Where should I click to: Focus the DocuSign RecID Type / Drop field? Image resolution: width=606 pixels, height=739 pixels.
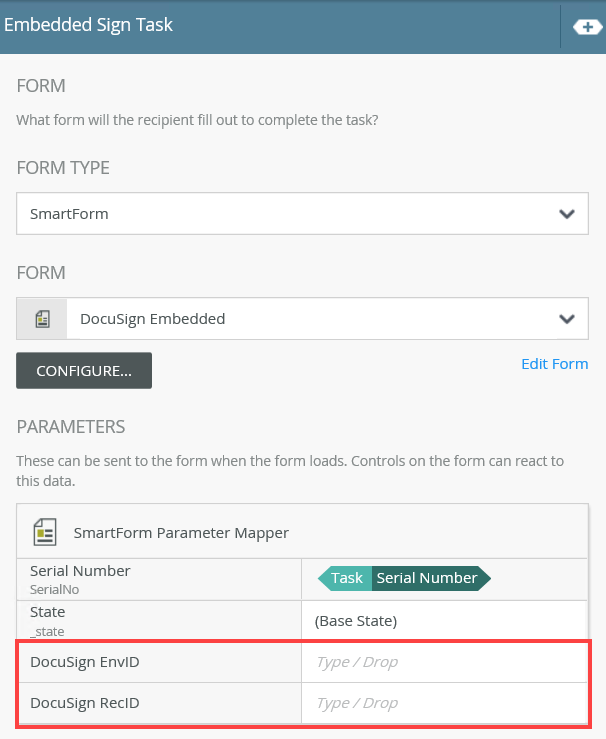pyautogui.click(x=445, y=703)
